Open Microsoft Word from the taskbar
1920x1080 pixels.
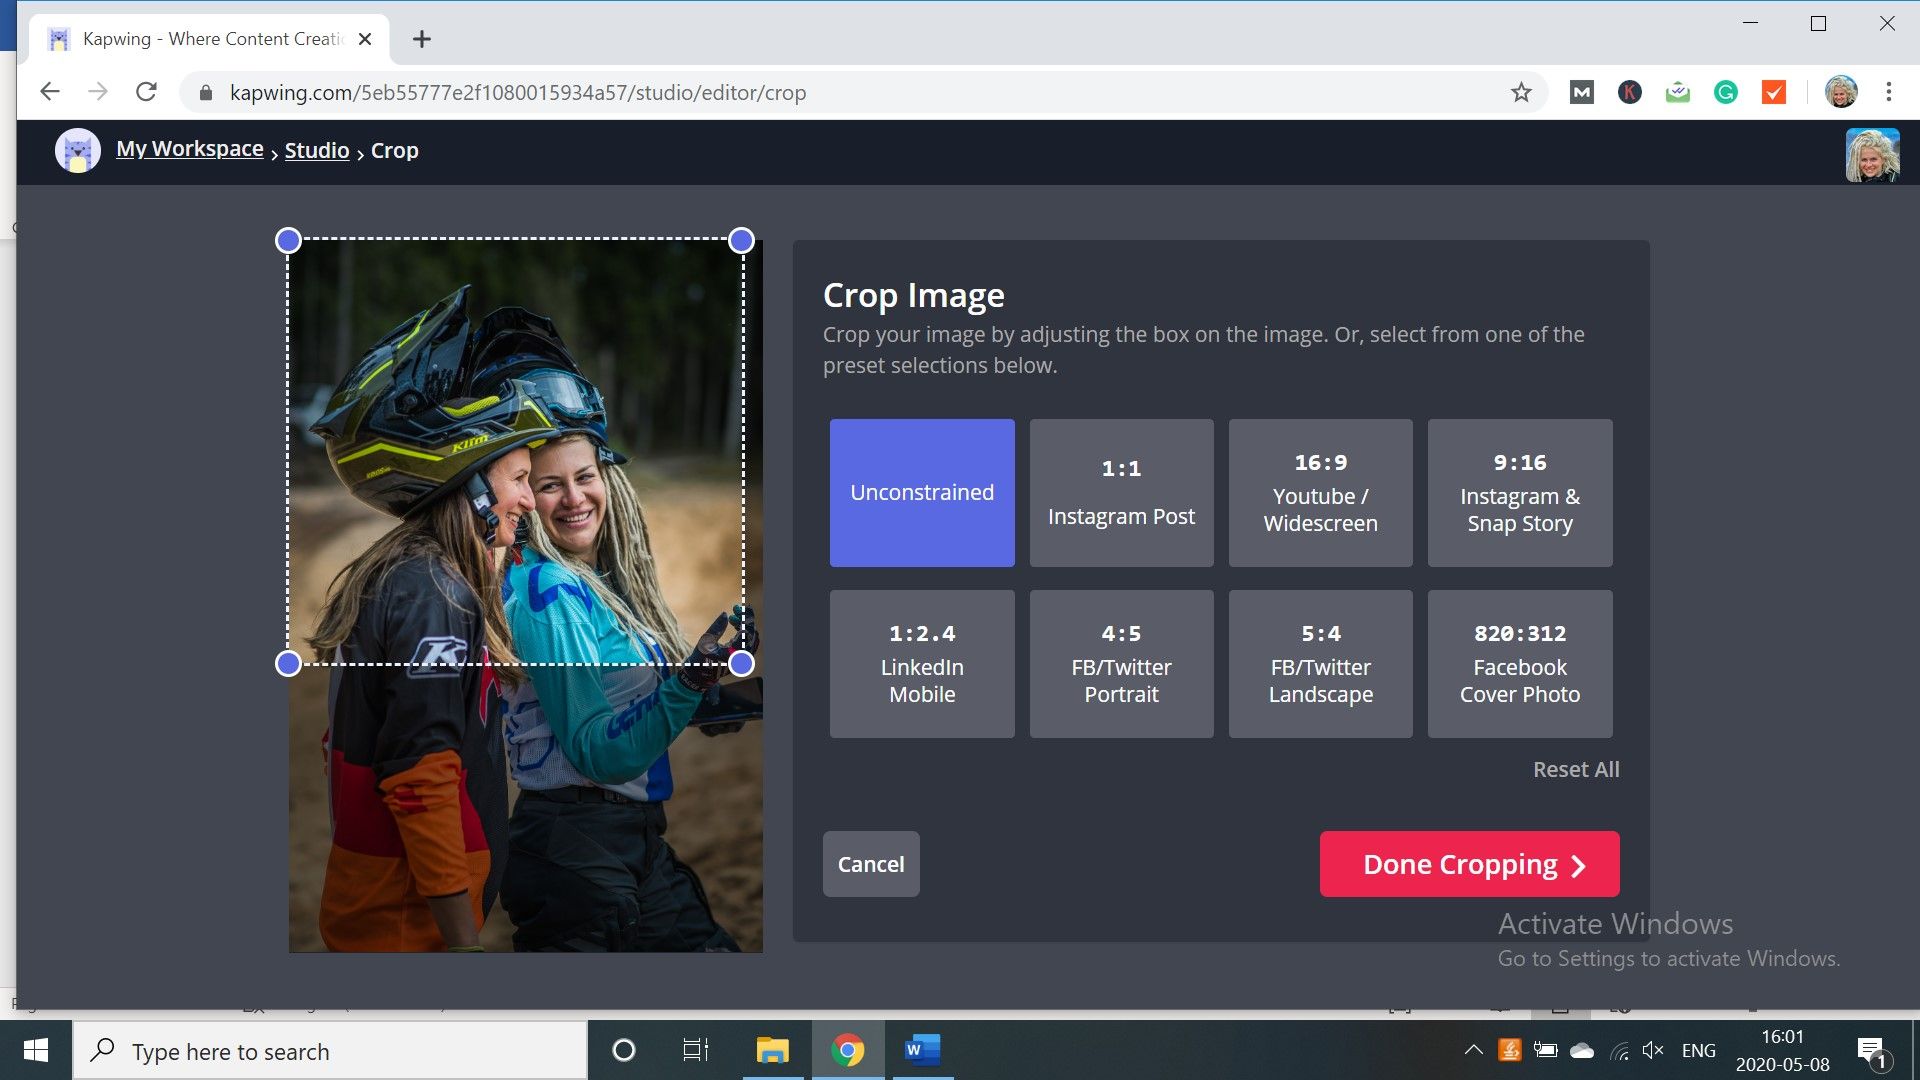[922, 1050]
